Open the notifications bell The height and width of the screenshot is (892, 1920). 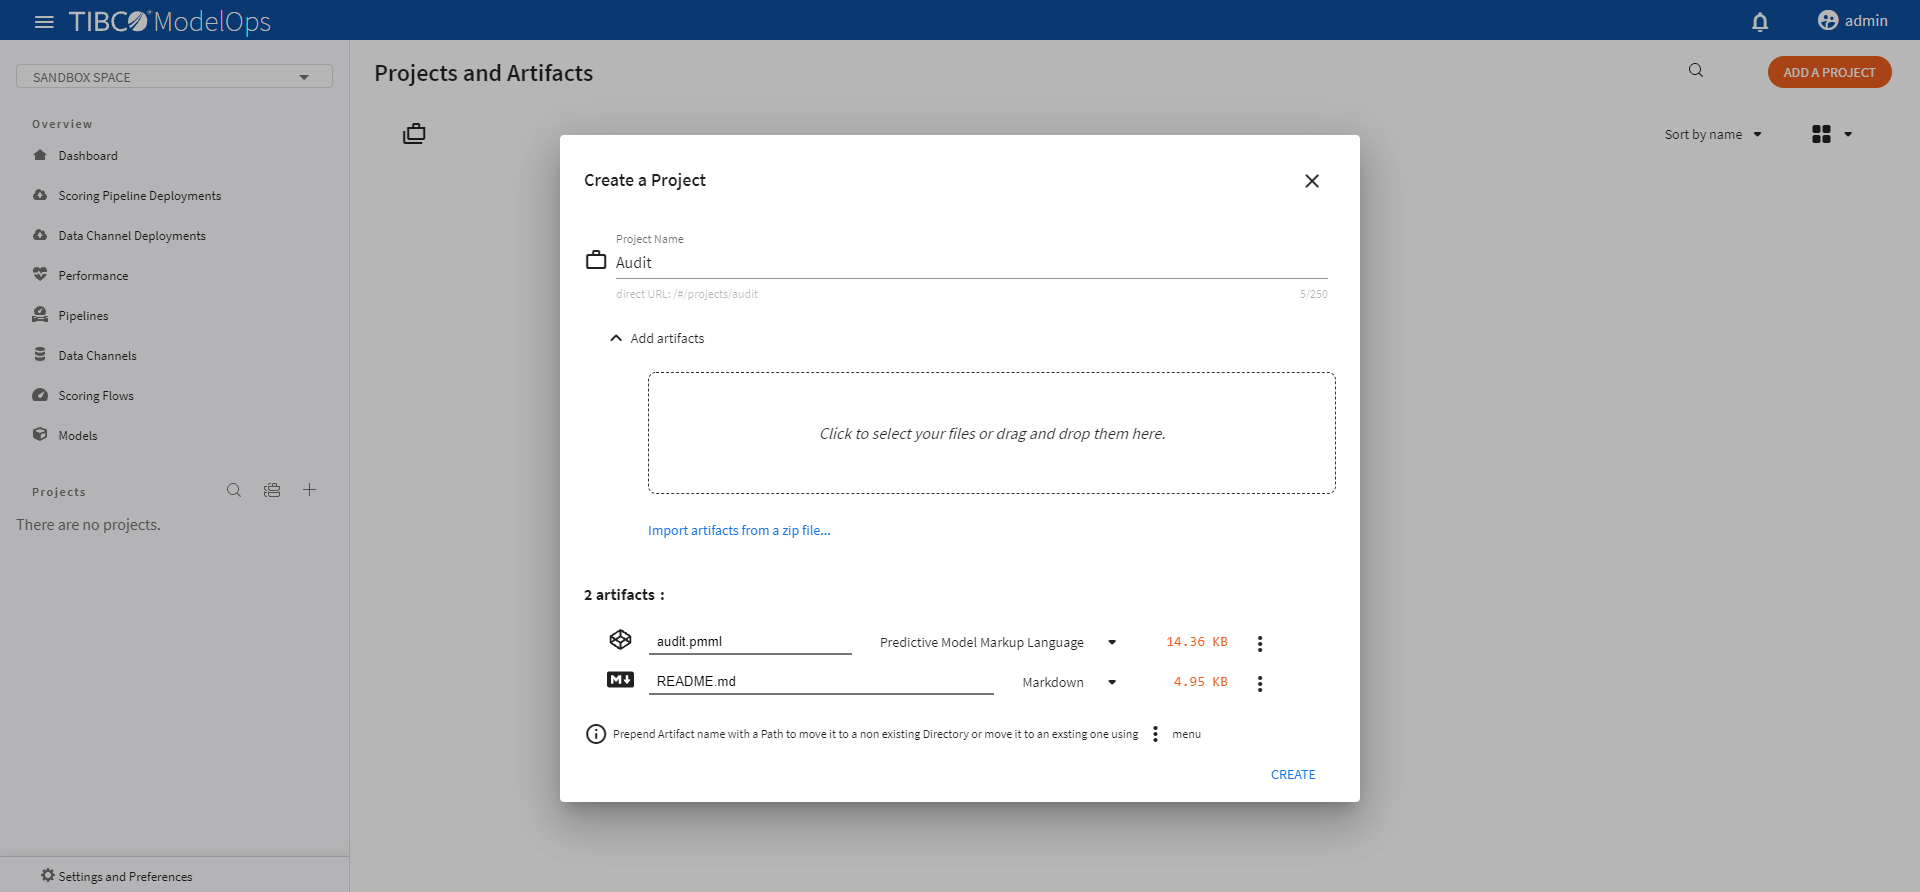coord(1760,21)
